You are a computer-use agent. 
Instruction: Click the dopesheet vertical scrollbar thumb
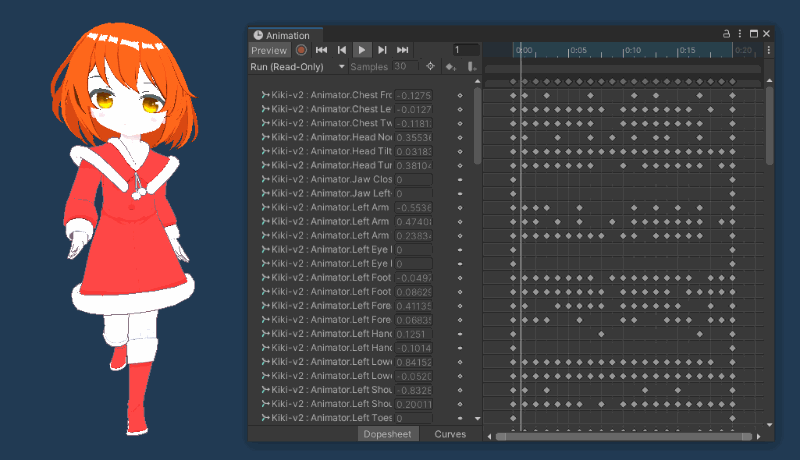click(769, 126)
